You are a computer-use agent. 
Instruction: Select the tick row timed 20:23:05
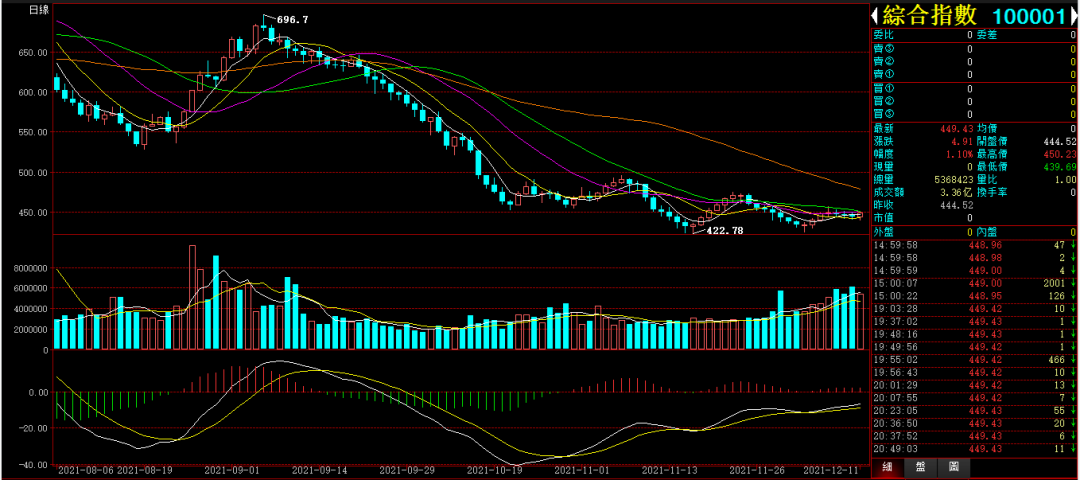click(x=975, y=410)
